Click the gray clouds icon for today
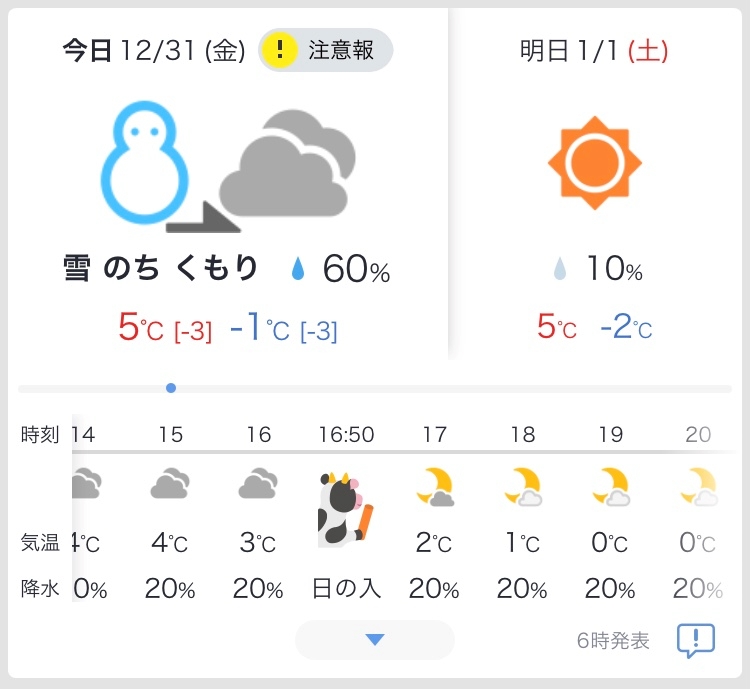750x689 pixels. click(x=287, y=163)
